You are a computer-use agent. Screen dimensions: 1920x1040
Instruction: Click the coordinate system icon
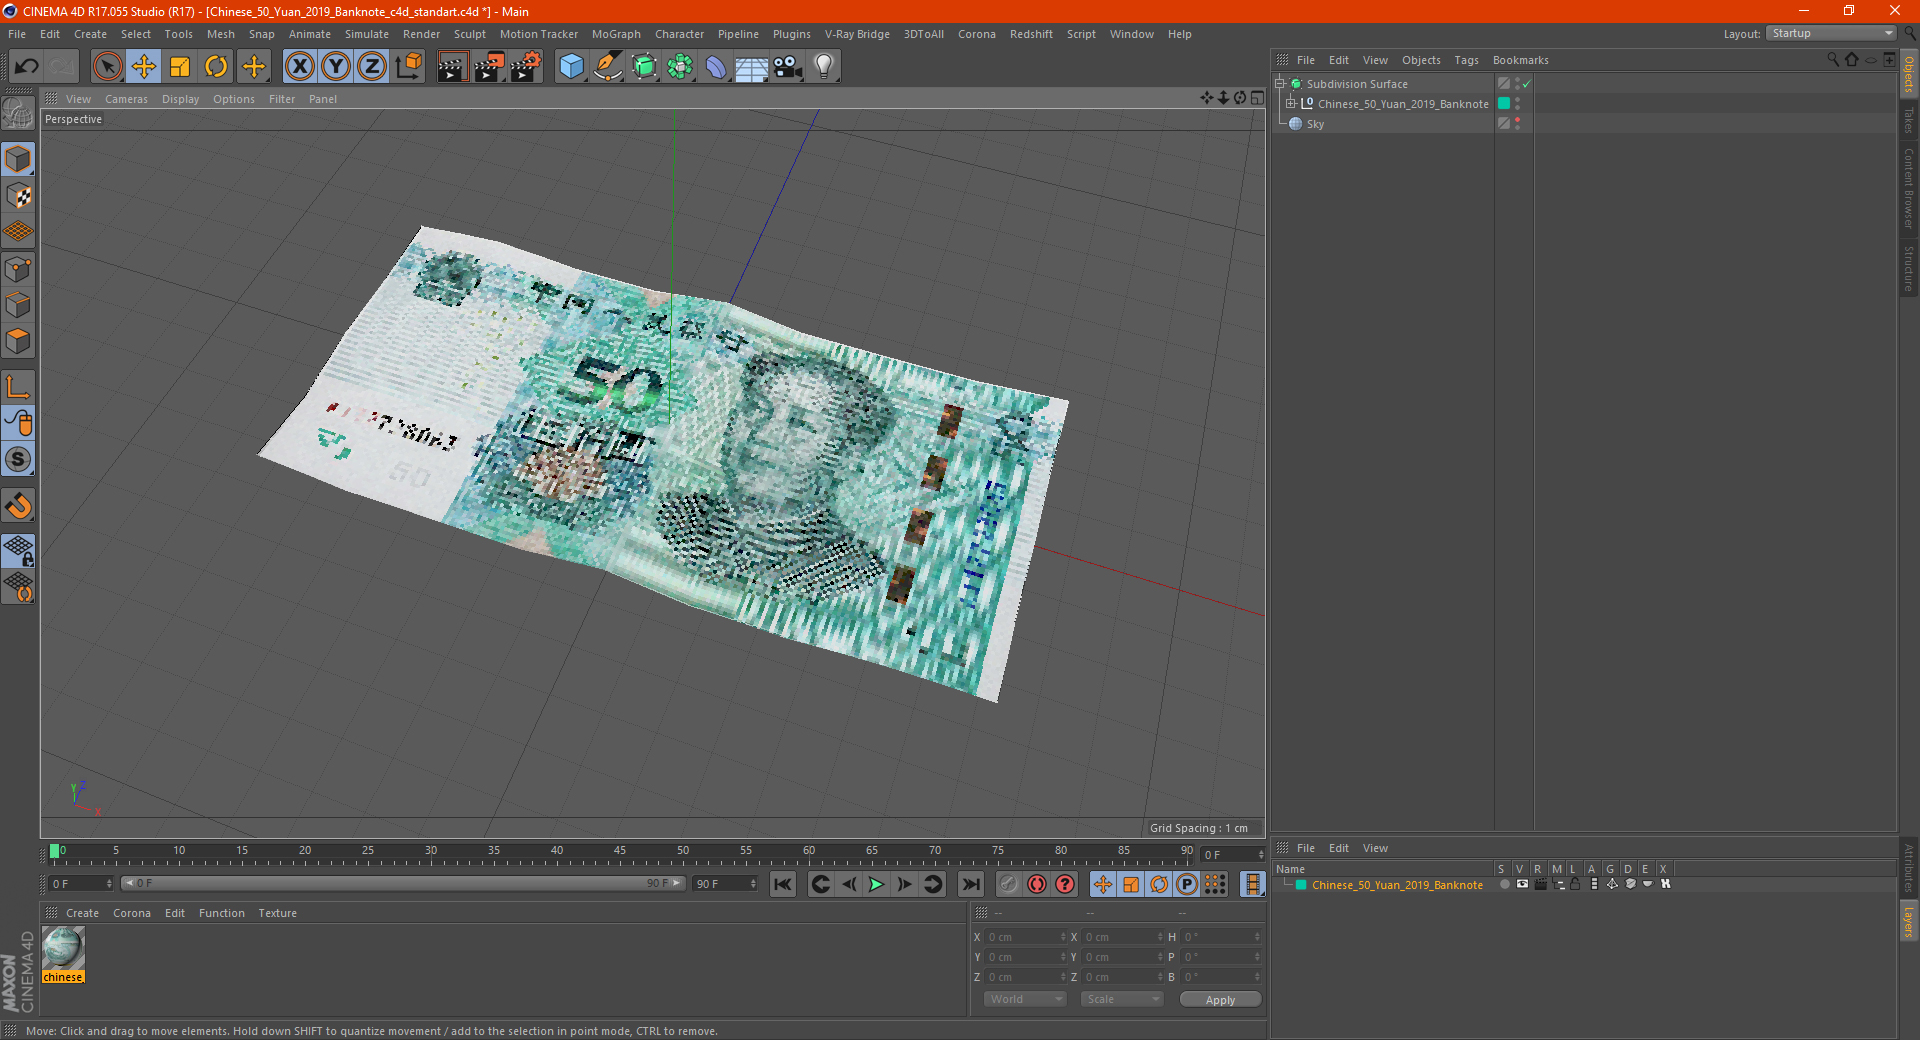[409, 67]
